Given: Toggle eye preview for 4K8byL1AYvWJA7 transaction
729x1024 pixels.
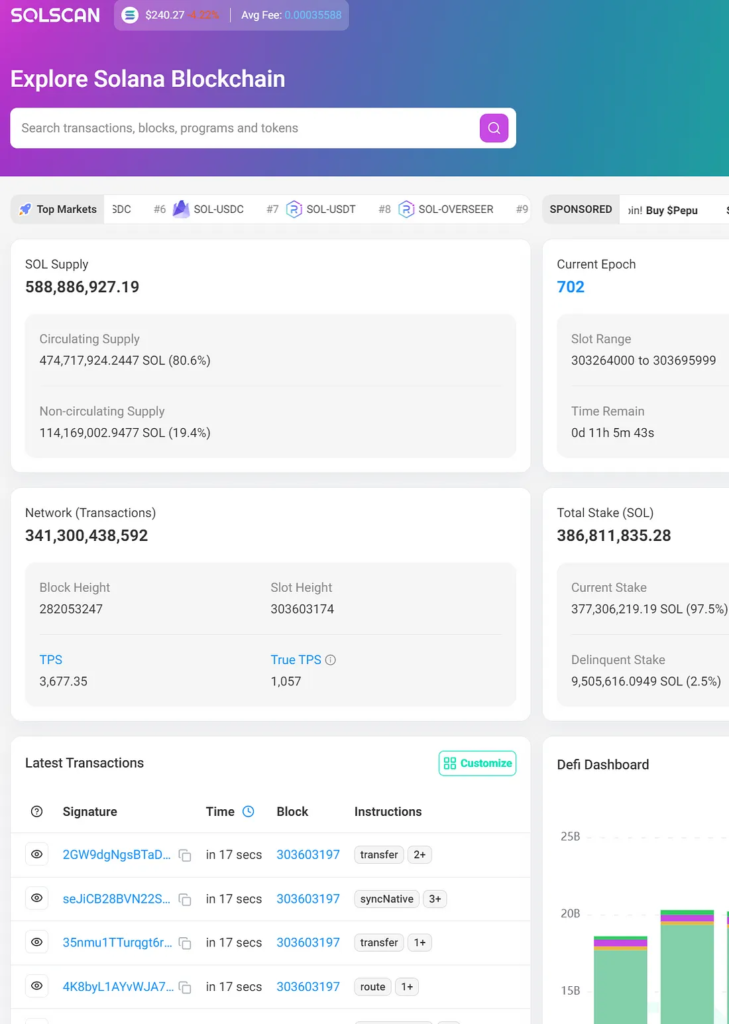Looking at the screenshot, I should pyautogui.click(x=37, y=987).
